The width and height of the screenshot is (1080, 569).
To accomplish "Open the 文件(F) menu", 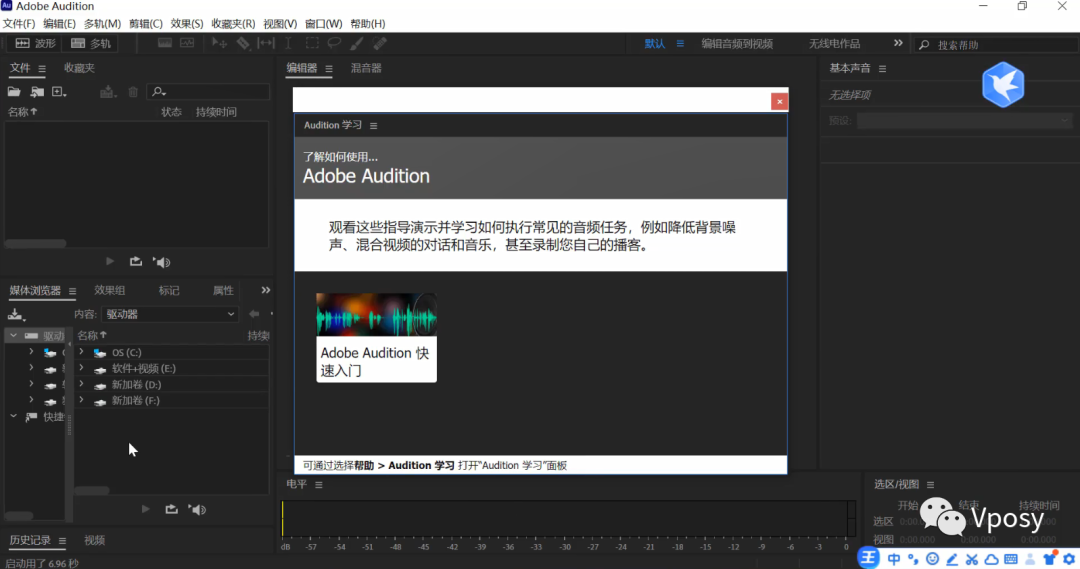I will (x=19, y=23).
